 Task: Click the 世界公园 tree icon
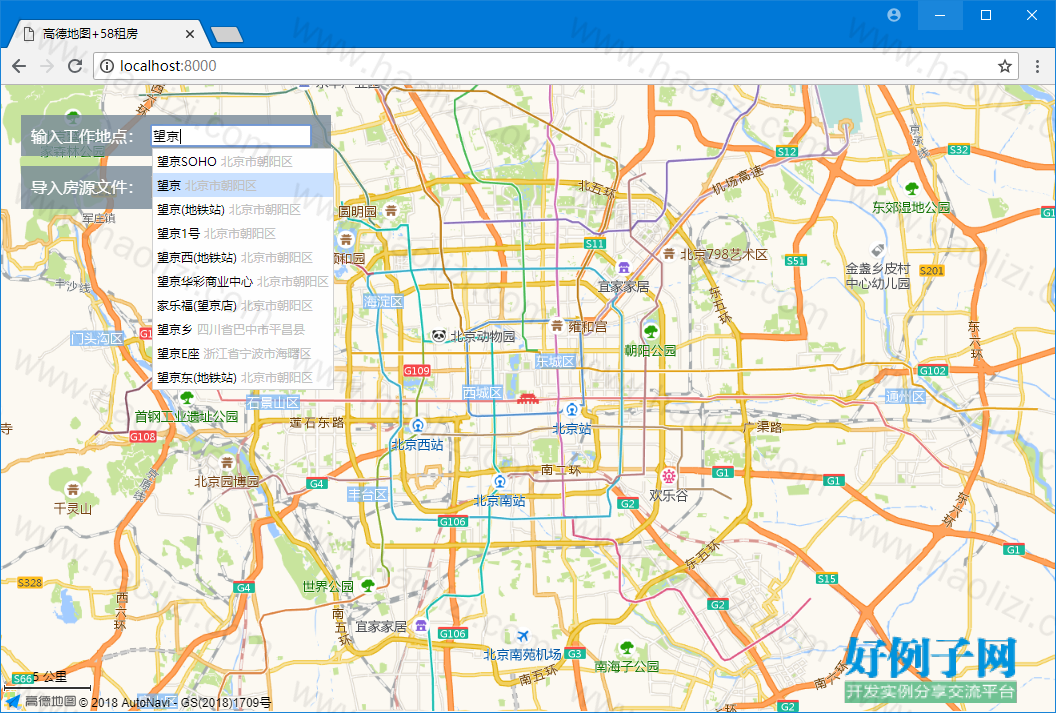(x=367, y=585)
